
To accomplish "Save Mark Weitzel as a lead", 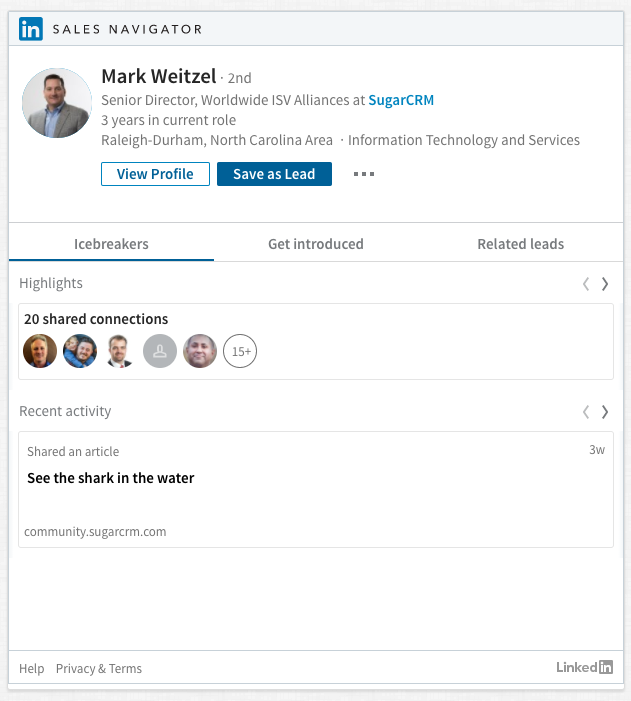I will click(x=274, y=174).
